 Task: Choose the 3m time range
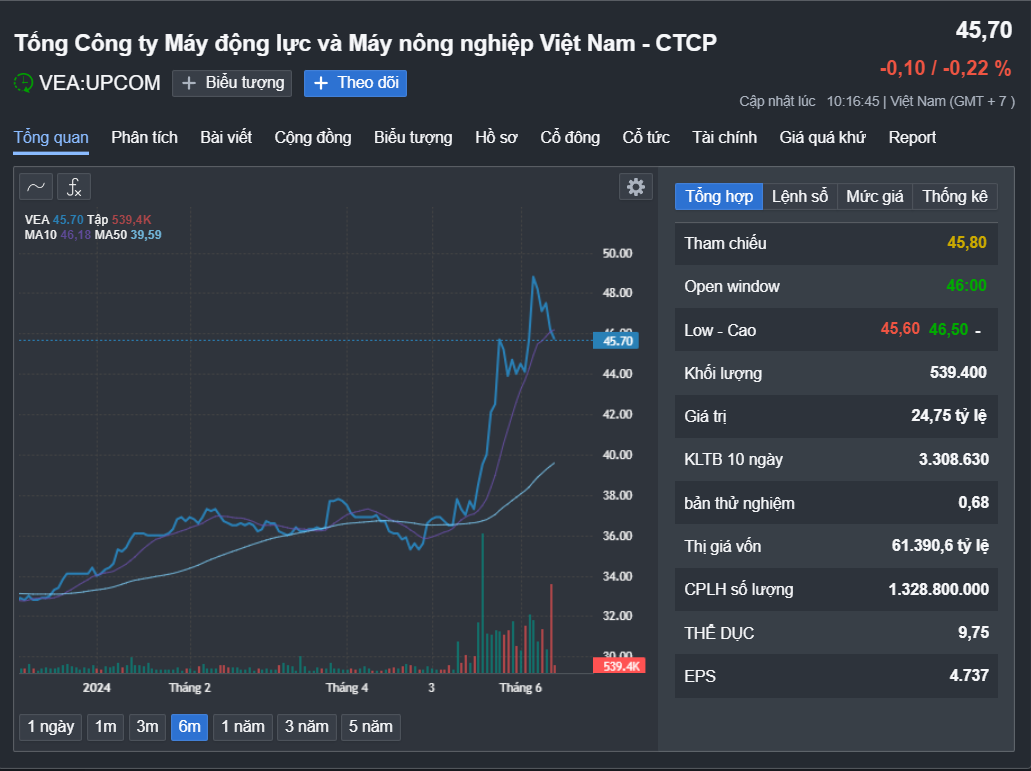click(x=147, y=727)
